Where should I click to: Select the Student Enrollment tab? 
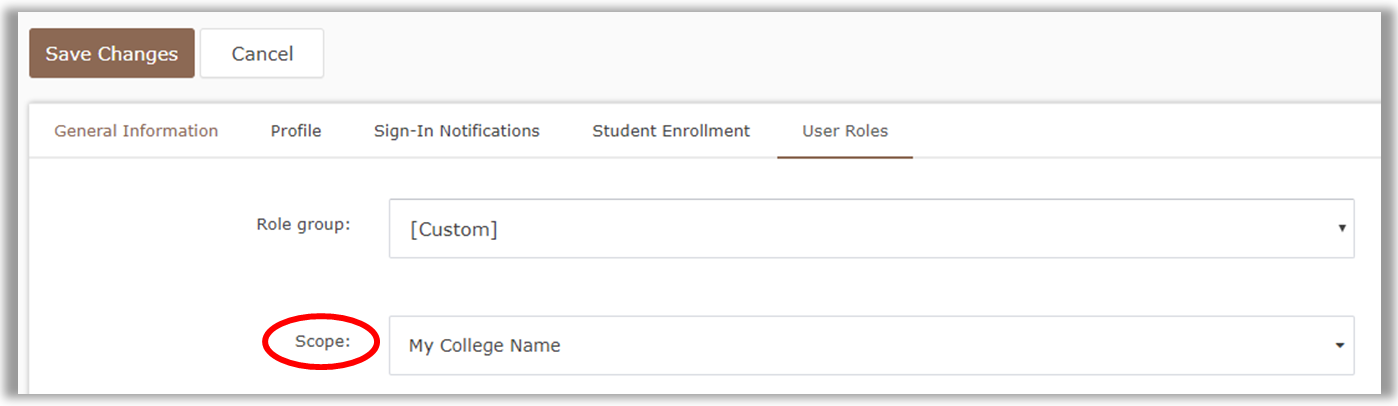tap(671, 131)
